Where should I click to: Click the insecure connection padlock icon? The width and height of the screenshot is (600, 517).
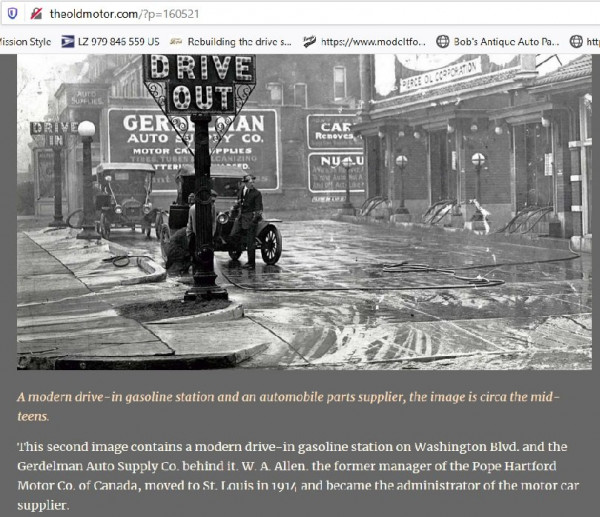pos(36,14)
